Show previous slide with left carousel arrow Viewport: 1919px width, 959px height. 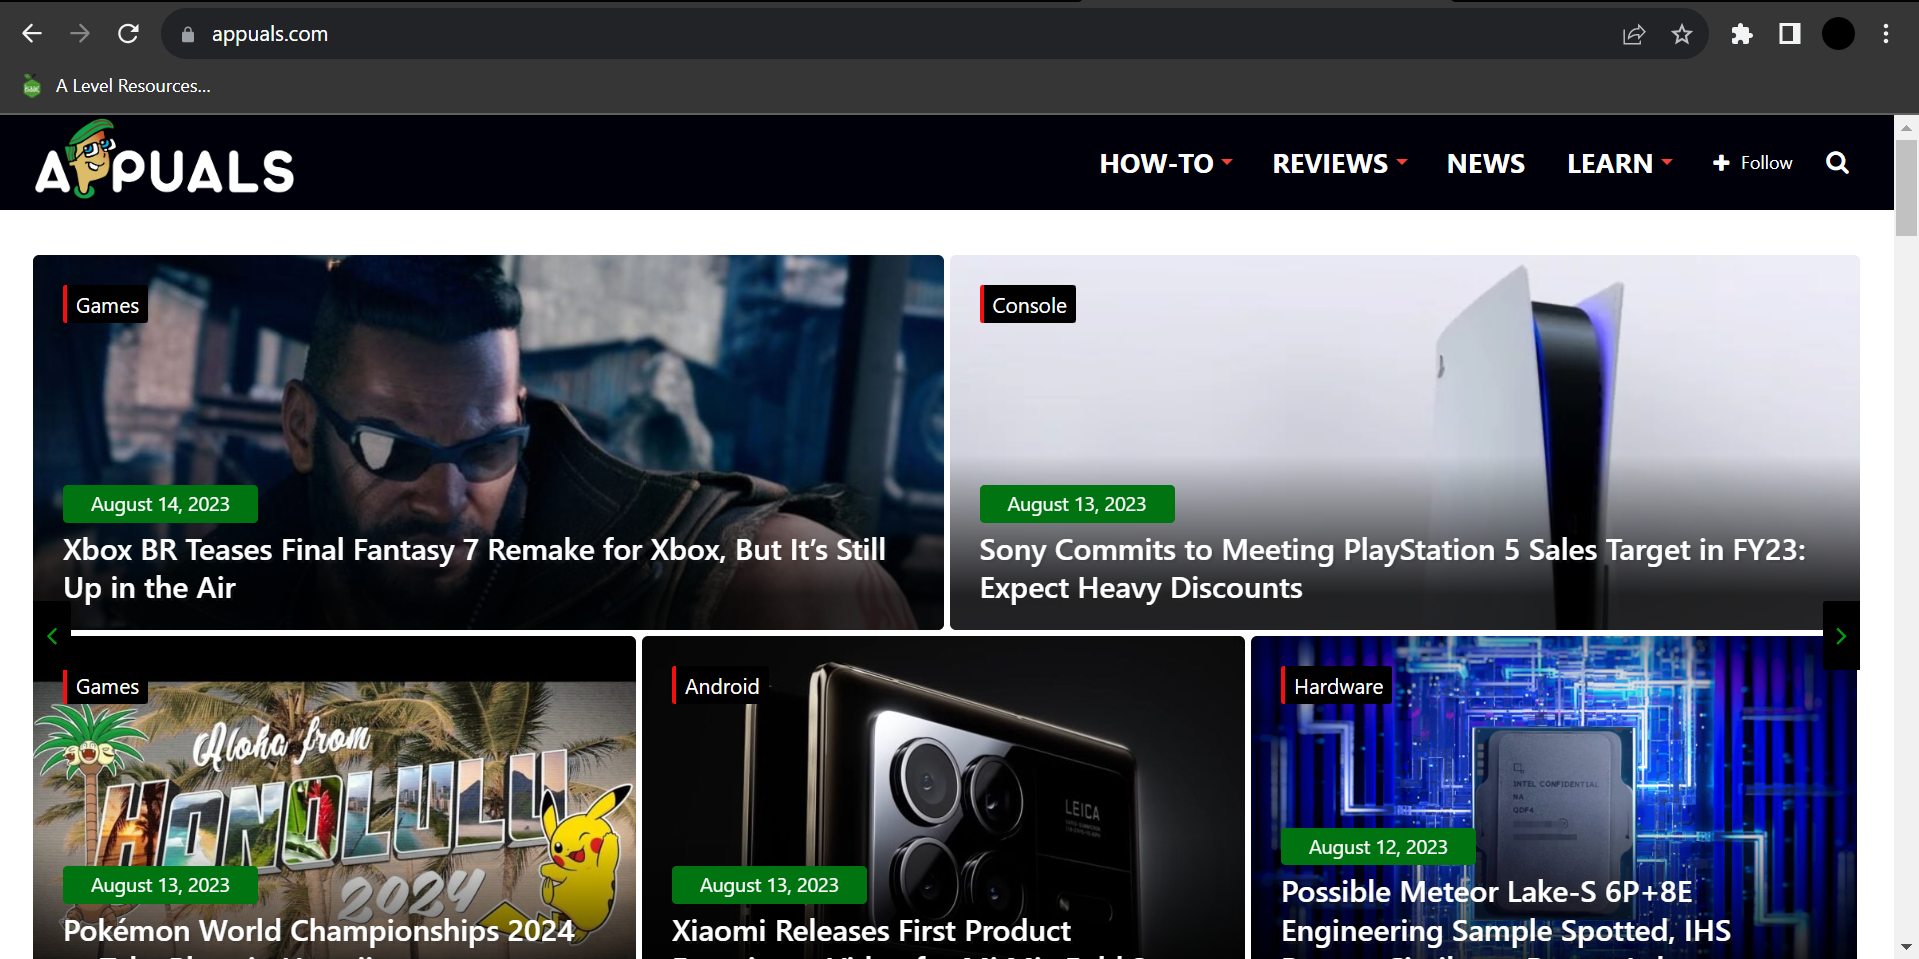click(52, 636)
